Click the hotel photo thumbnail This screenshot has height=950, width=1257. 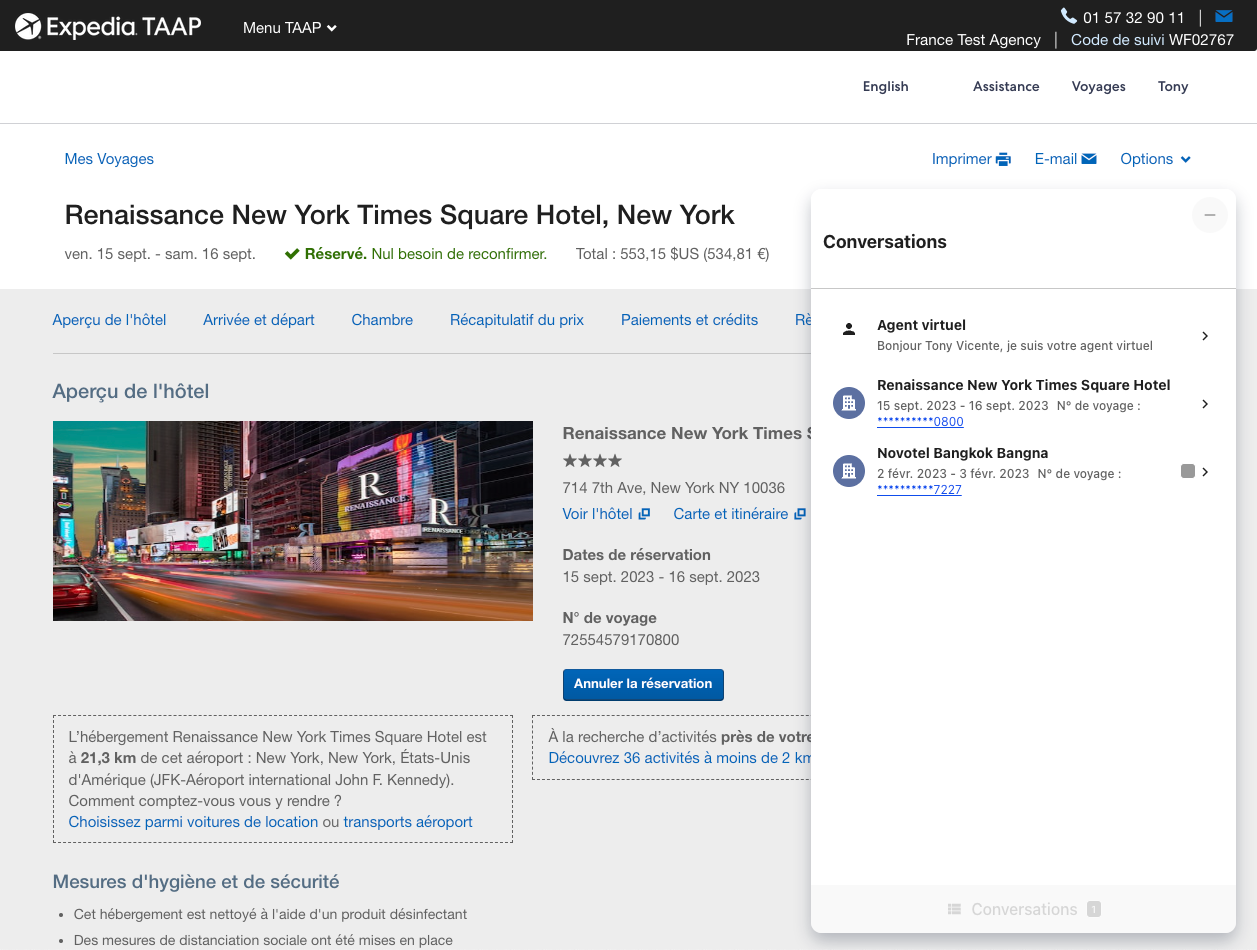(x=293, y=521)
